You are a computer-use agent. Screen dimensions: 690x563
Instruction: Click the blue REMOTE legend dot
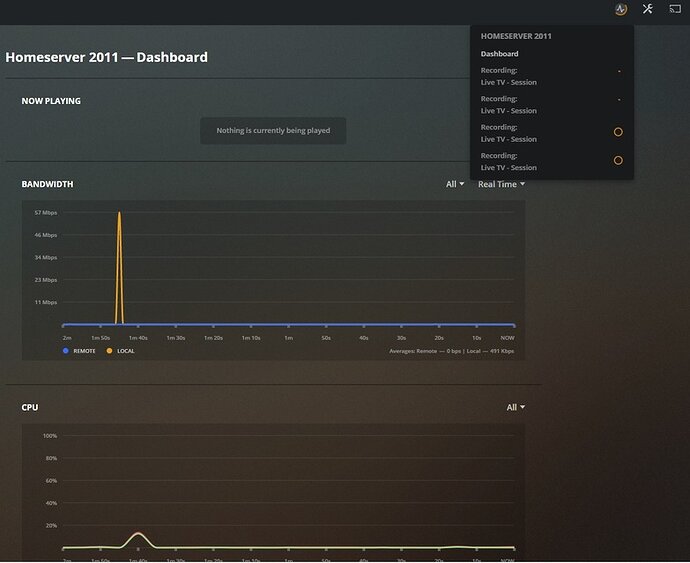[66, 351]
